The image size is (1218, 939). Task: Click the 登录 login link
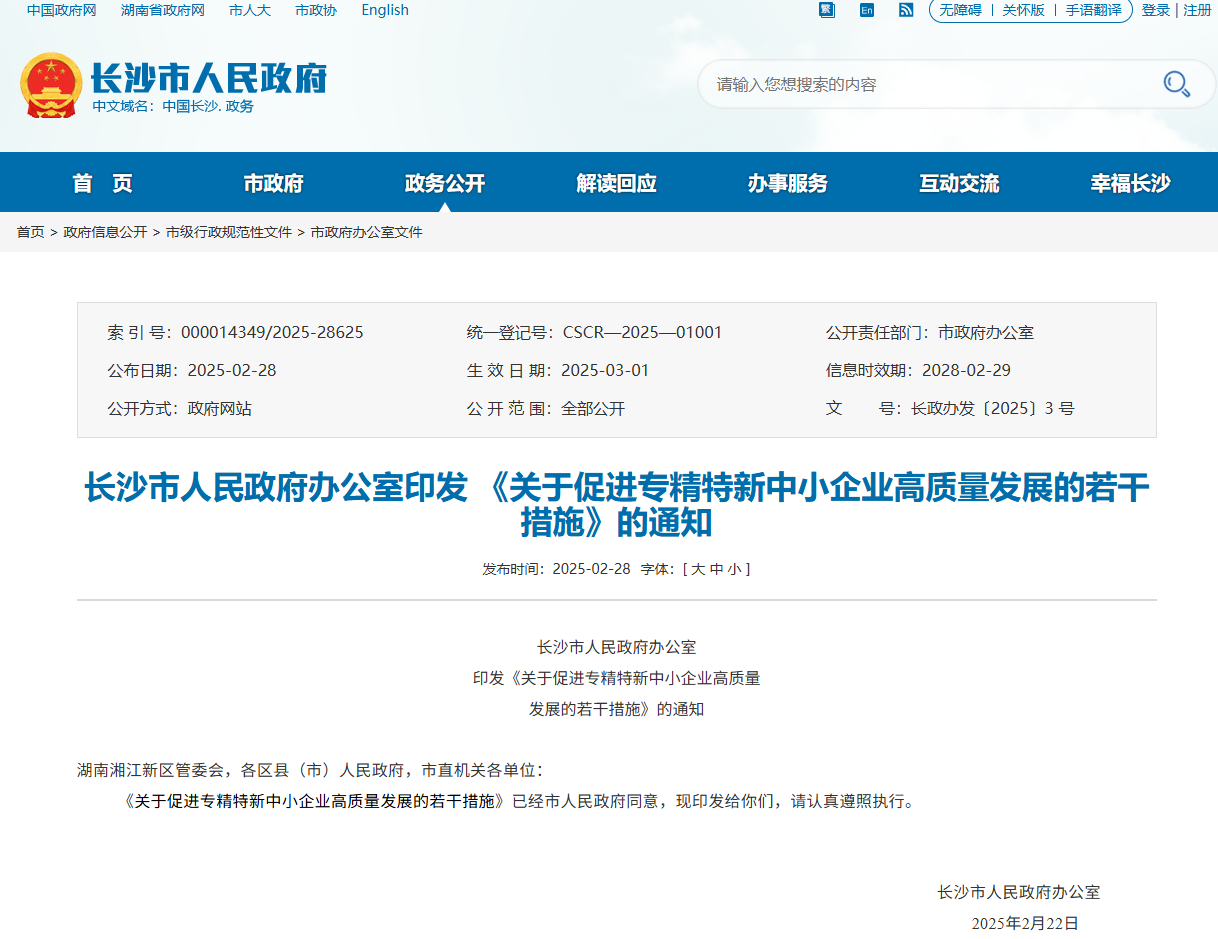pos(1155,10)
